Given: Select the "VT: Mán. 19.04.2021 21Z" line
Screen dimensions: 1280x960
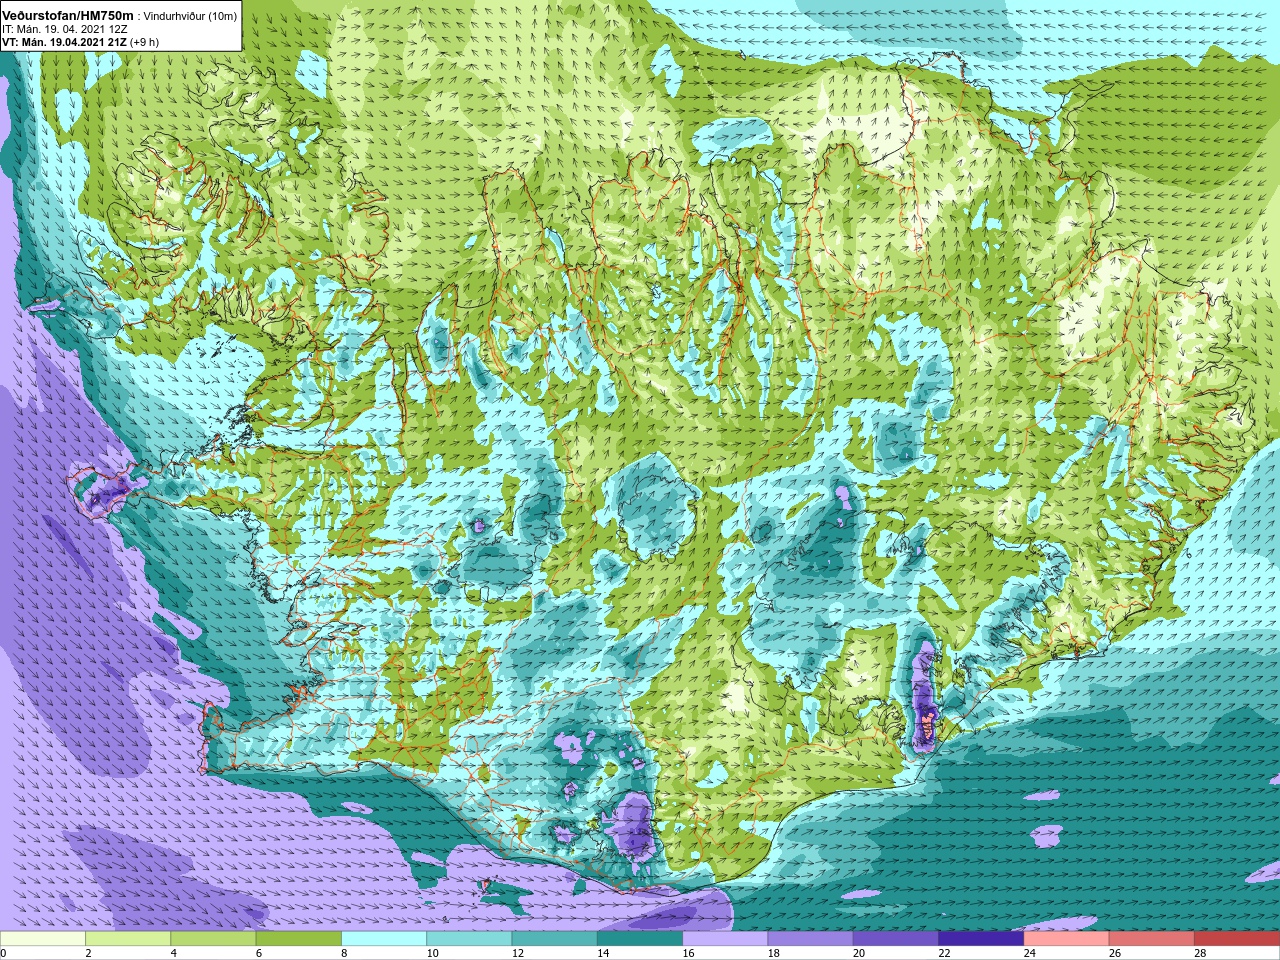Looking at the screenshot, I should (x=64, y=42).
